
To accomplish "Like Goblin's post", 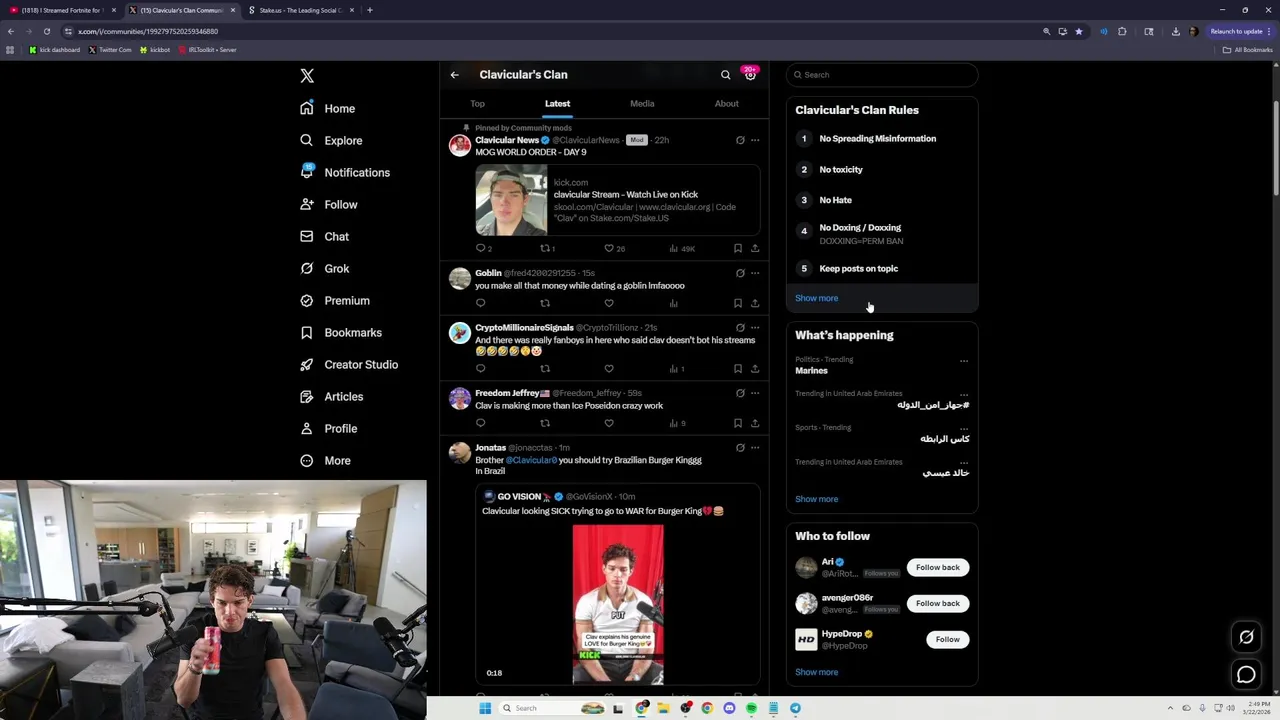I will 609,303.
